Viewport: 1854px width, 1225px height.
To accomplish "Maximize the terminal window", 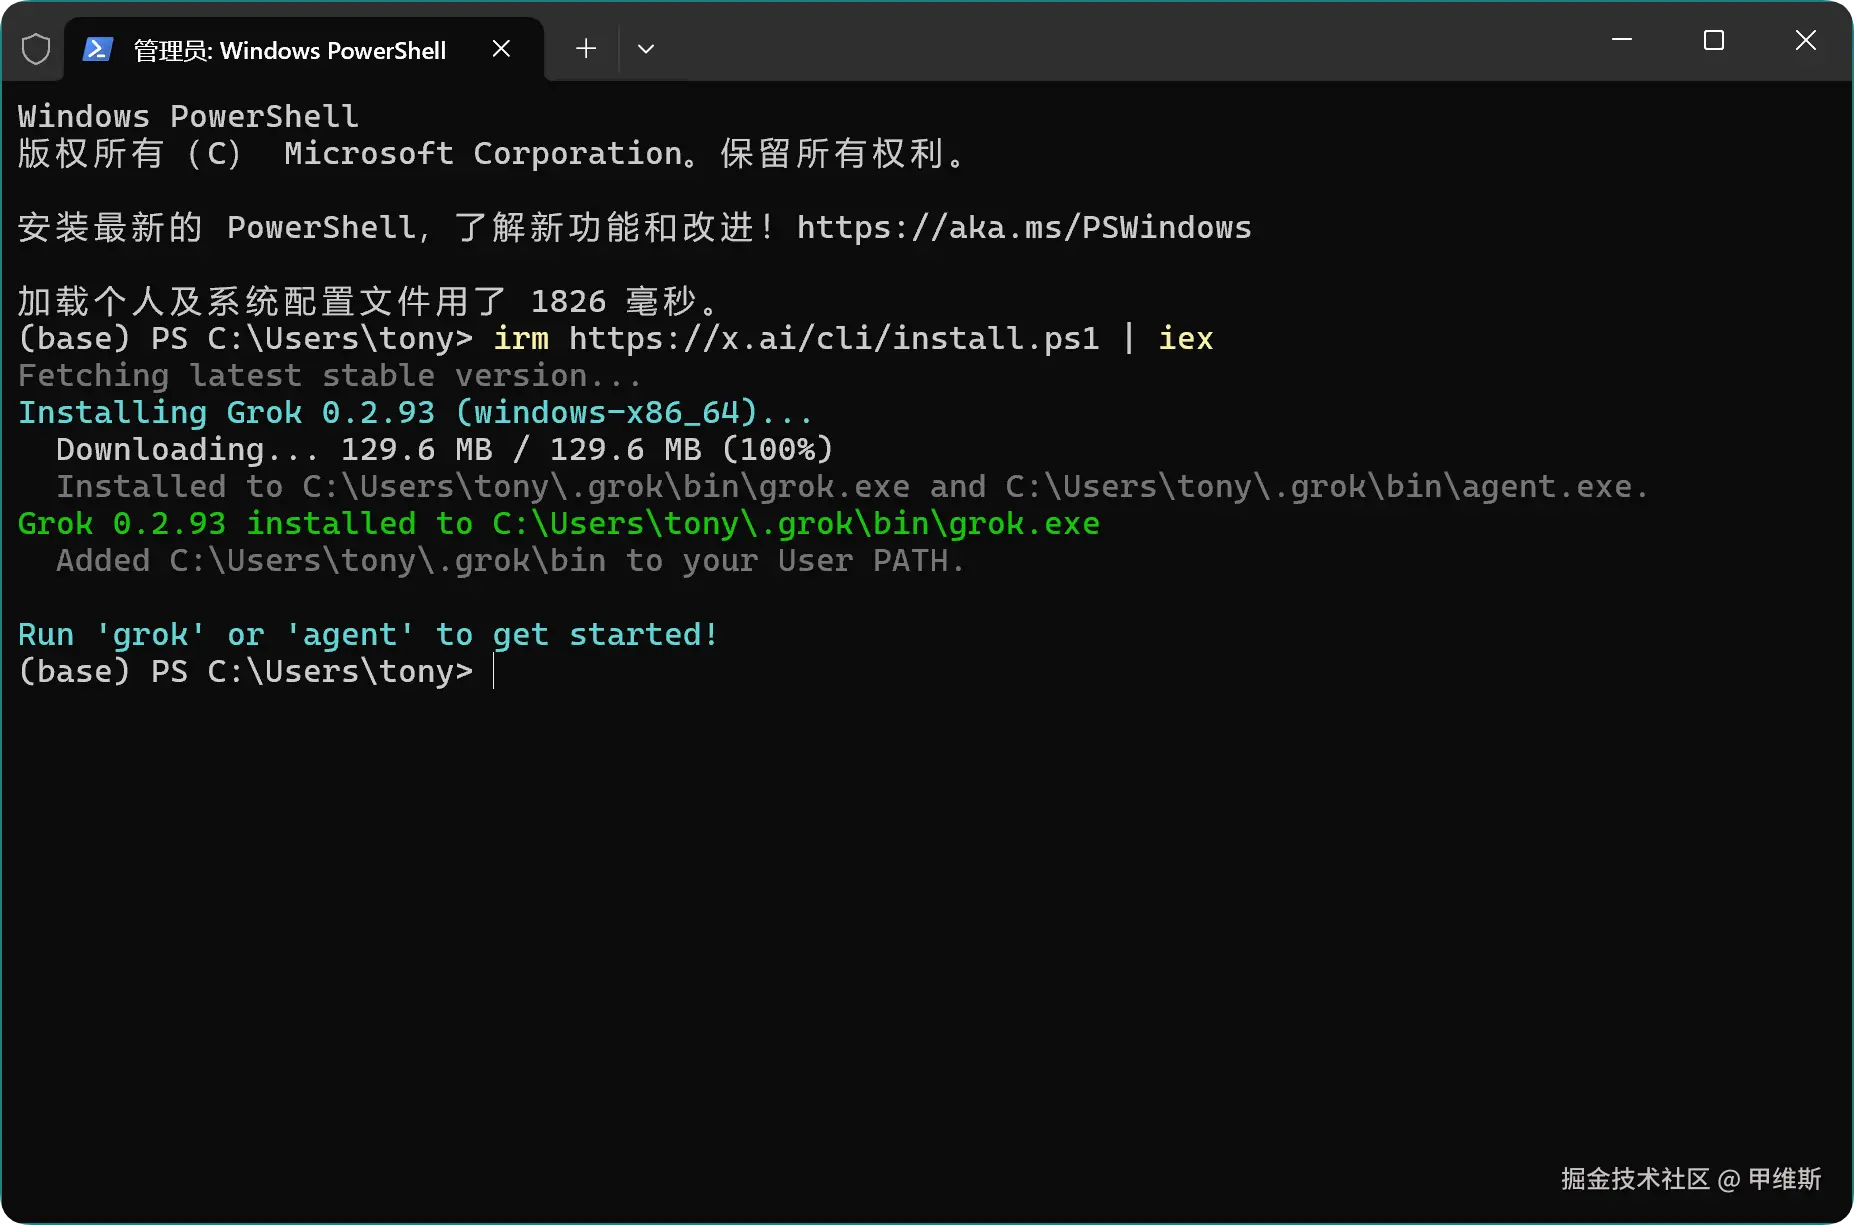I will click(x=1714, y=40).
